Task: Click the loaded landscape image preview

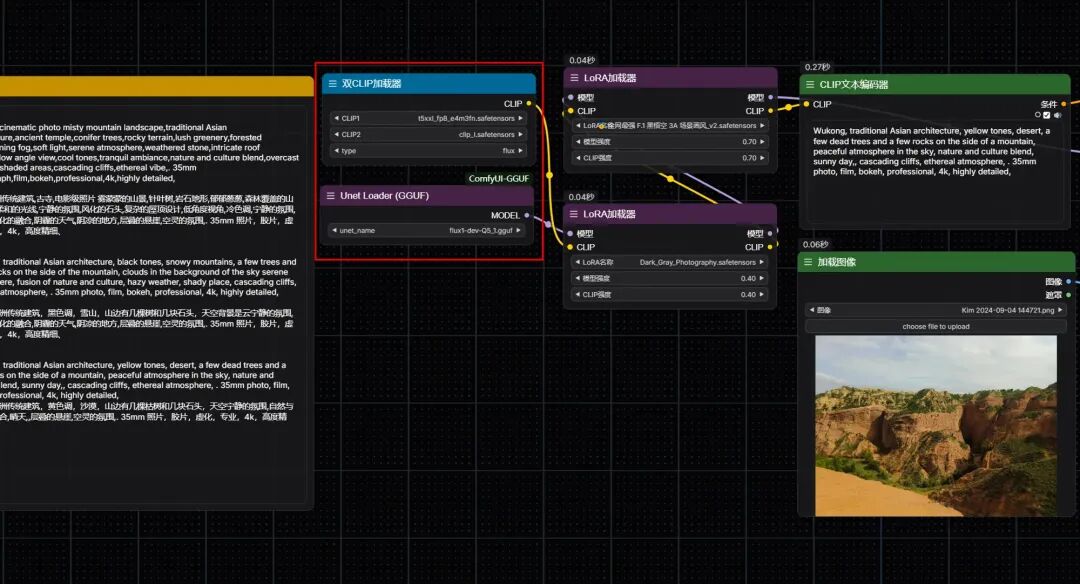Action: pyautogui.click(x=936, y=426)
